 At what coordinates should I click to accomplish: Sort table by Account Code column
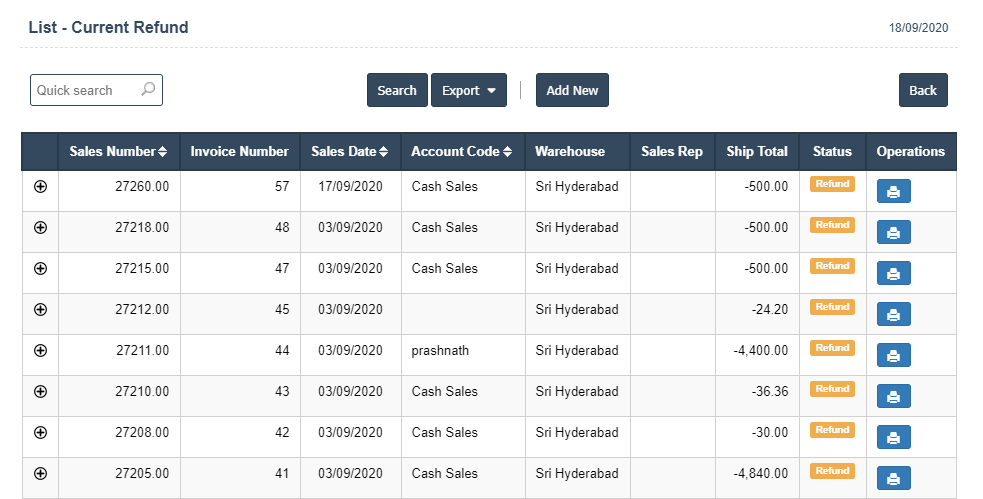coord(462,152)
